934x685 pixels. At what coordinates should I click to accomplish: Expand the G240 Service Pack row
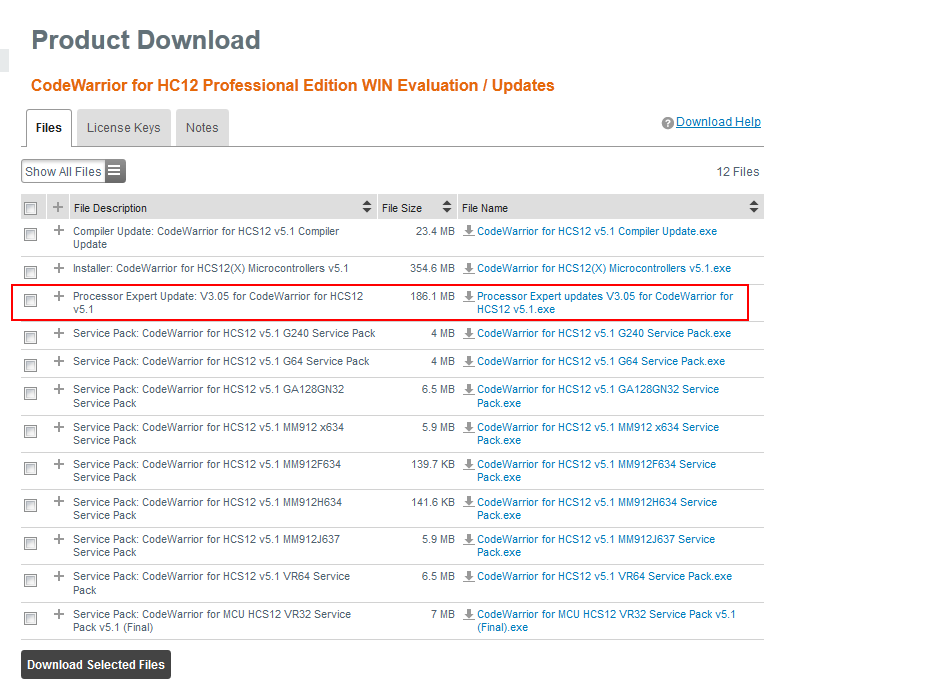(58, 332)
